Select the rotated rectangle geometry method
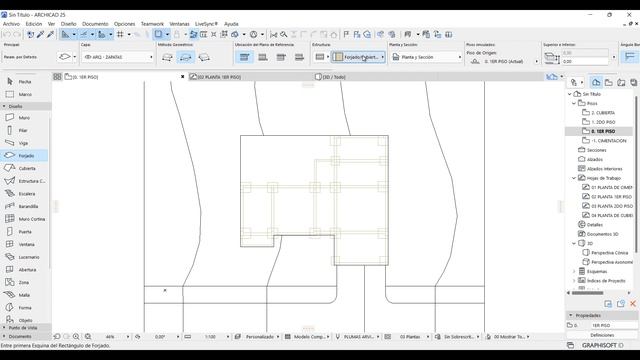This screenshot has width=640, height=360. coord(204,57)
